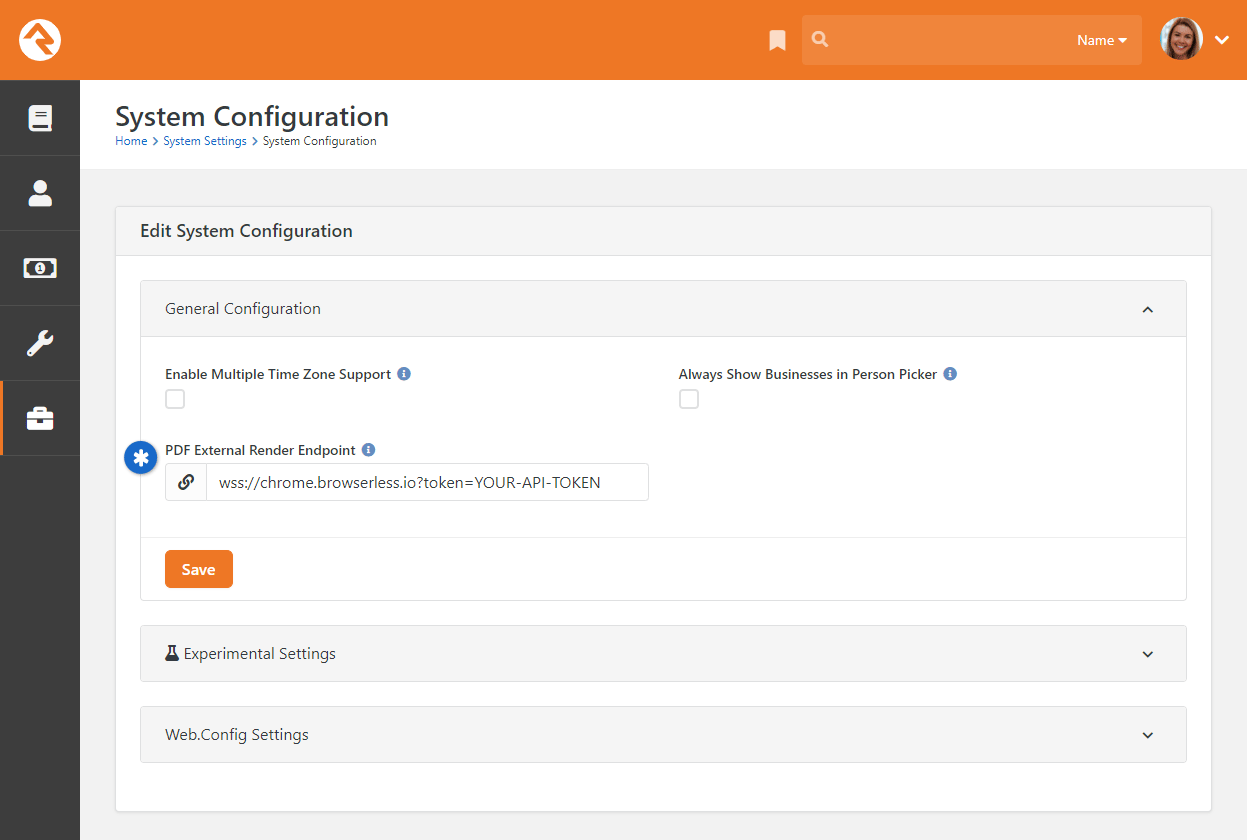Click System Configuration breadcrumb text

[x=320, y=141]
